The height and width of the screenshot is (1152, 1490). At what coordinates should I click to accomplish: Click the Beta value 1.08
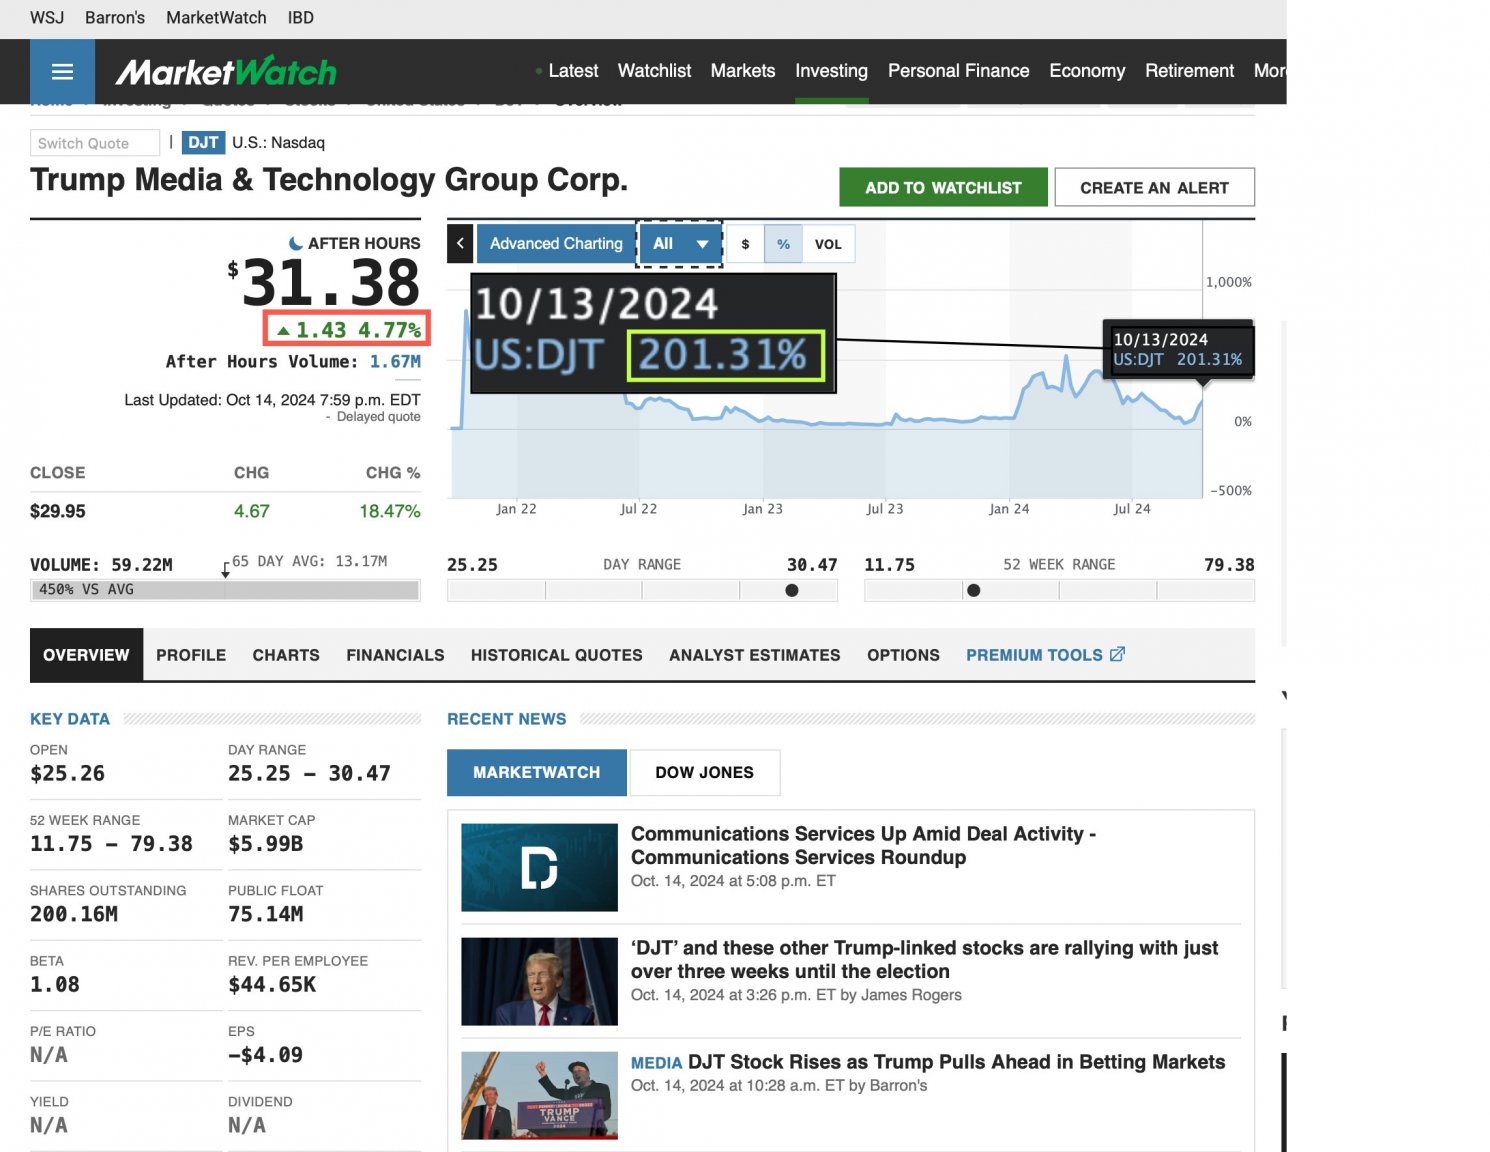click(55, 985)
